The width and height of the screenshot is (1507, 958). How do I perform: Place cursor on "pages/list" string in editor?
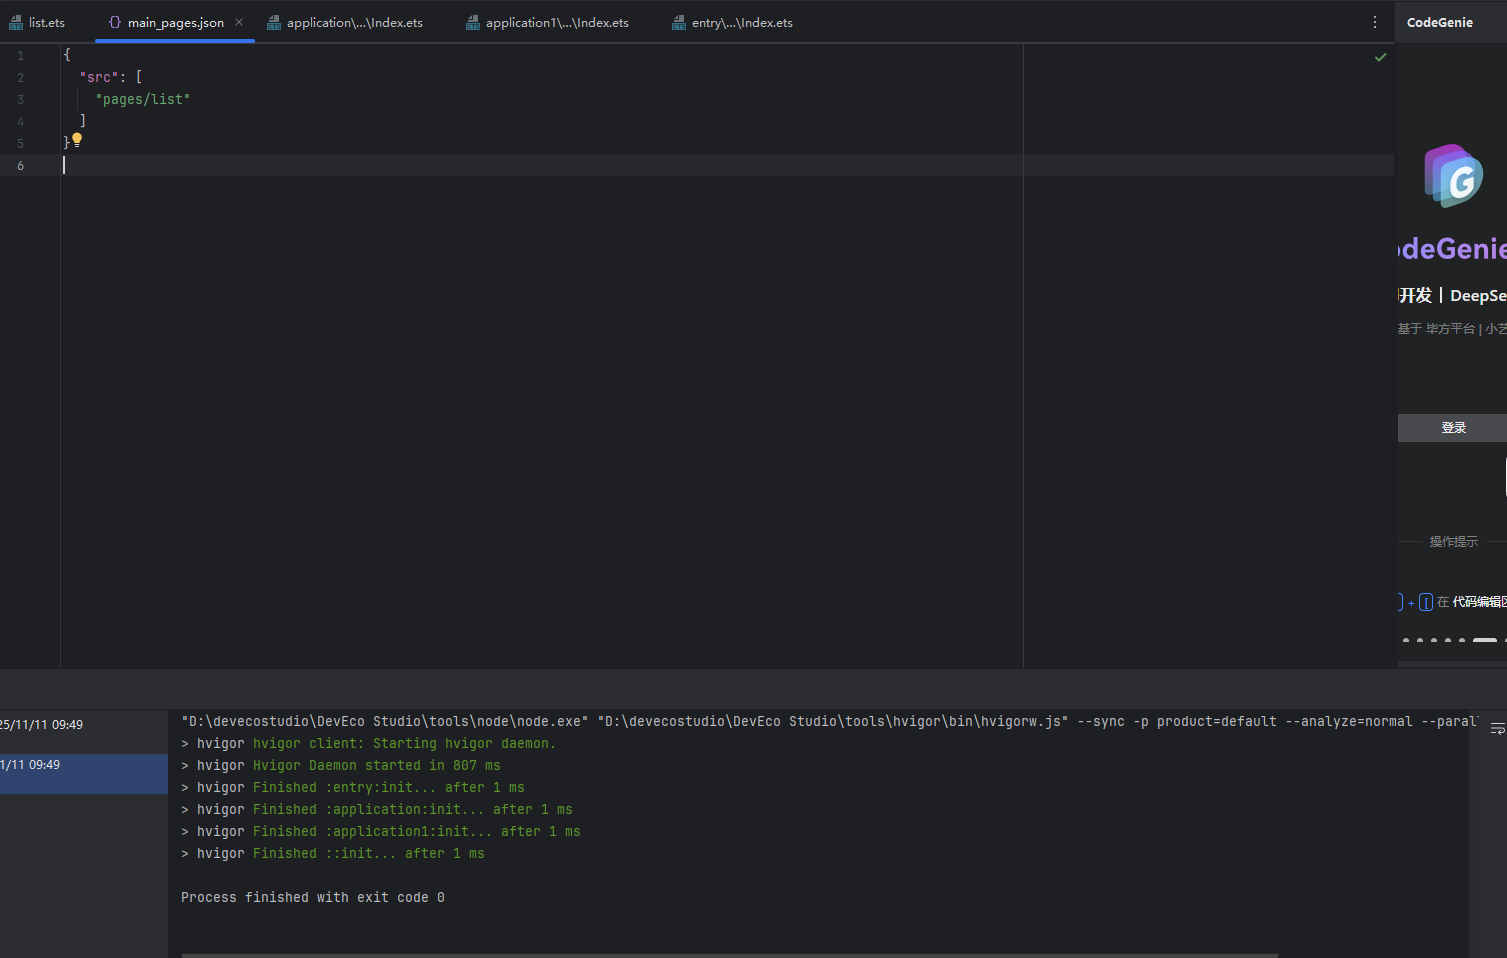point(142,99)
